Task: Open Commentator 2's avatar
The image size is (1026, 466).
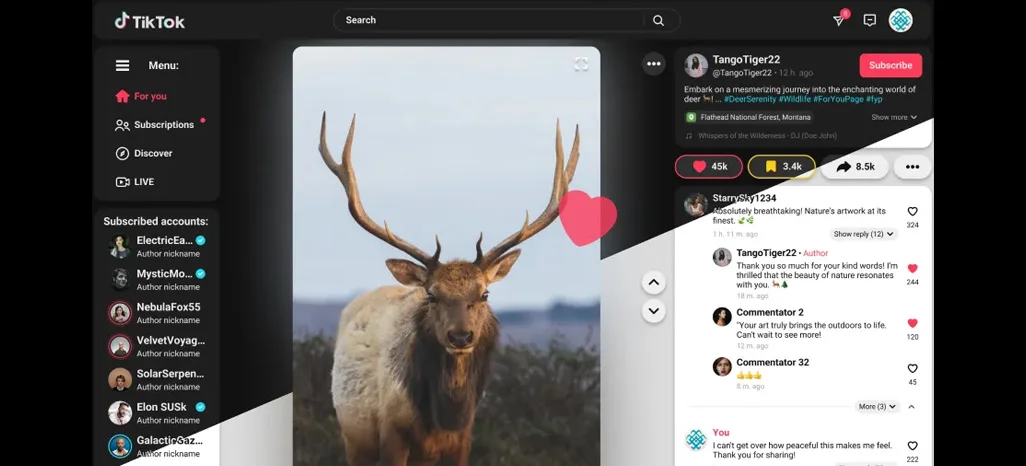Action: pos(722,317)
